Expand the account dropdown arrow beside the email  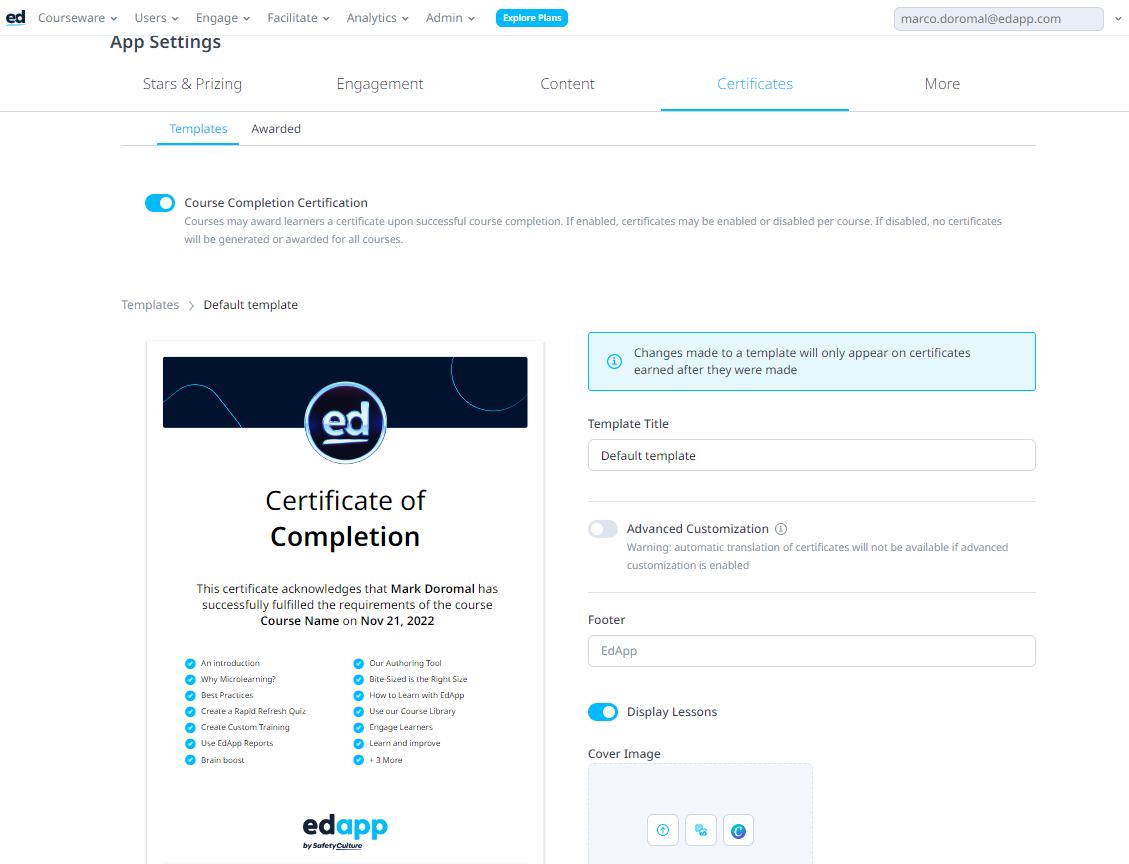[x=1118, y=19]
